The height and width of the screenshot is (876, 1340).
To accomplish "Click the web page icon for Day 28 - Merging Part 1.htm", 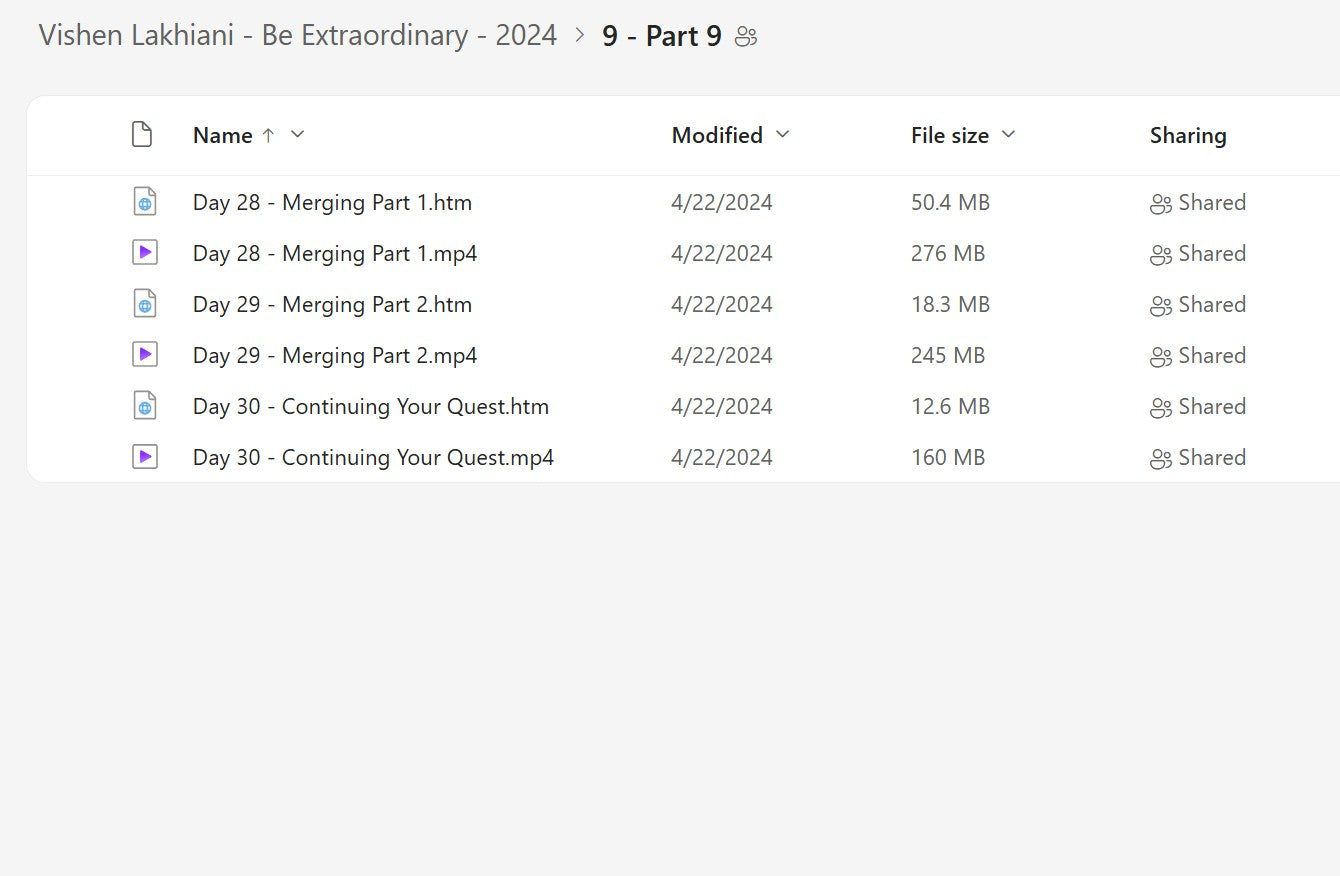I will coord(145,202).
